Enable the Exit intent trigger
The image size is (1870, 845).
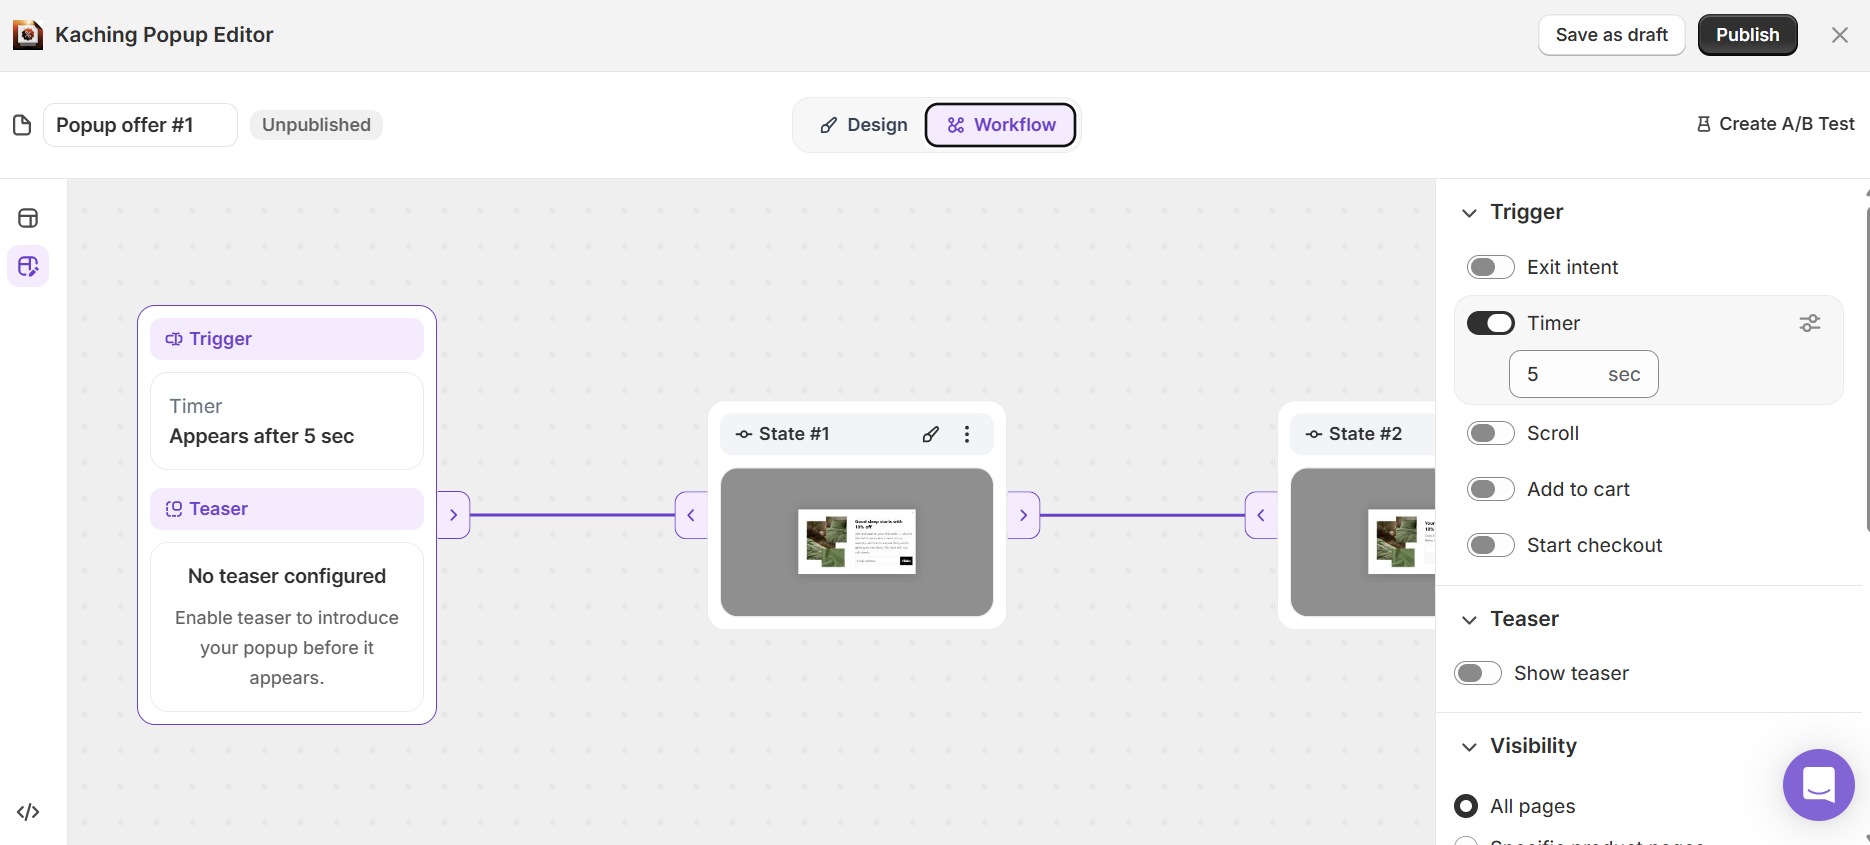click(x=1490, y=267)
